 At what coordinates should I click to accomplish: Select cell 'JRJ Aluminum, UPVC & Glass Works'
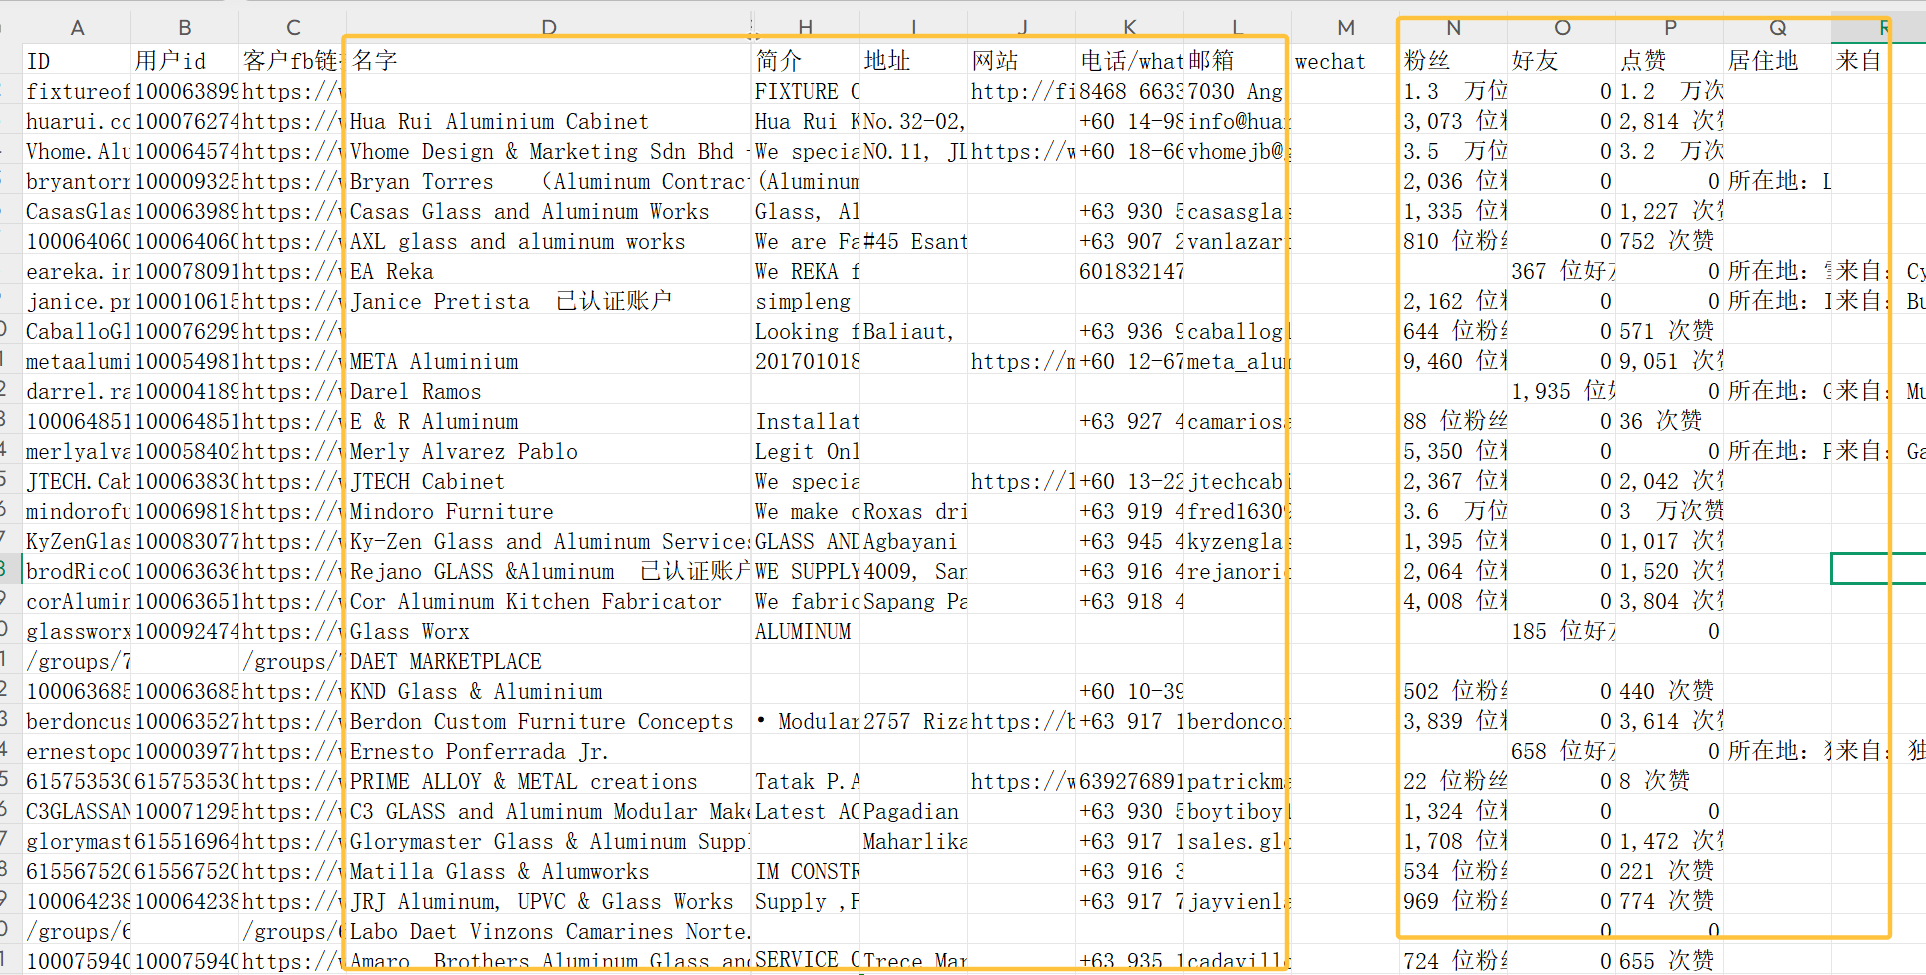549,901
